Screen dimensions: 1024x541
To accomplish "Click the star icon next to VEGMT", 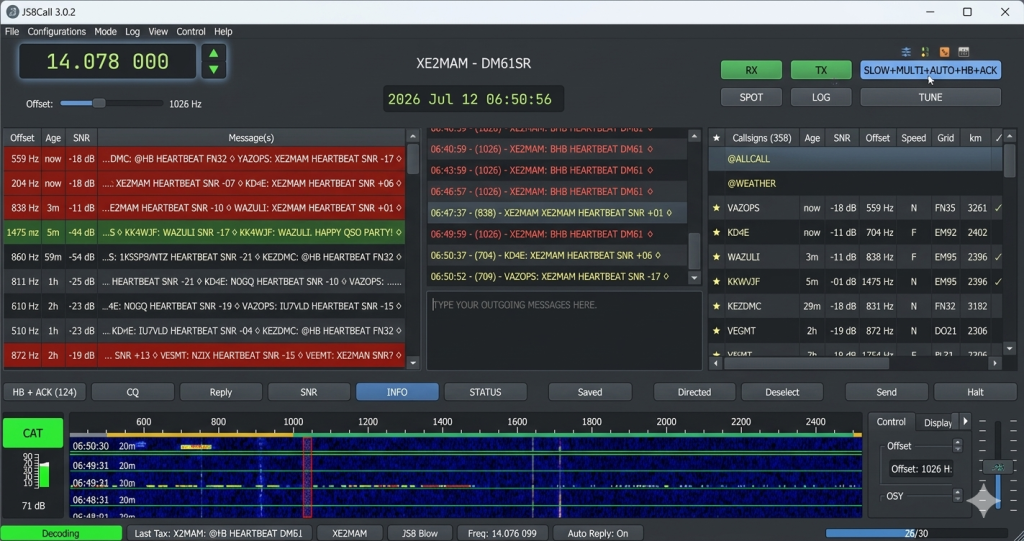I will click(x=716, y=331).
